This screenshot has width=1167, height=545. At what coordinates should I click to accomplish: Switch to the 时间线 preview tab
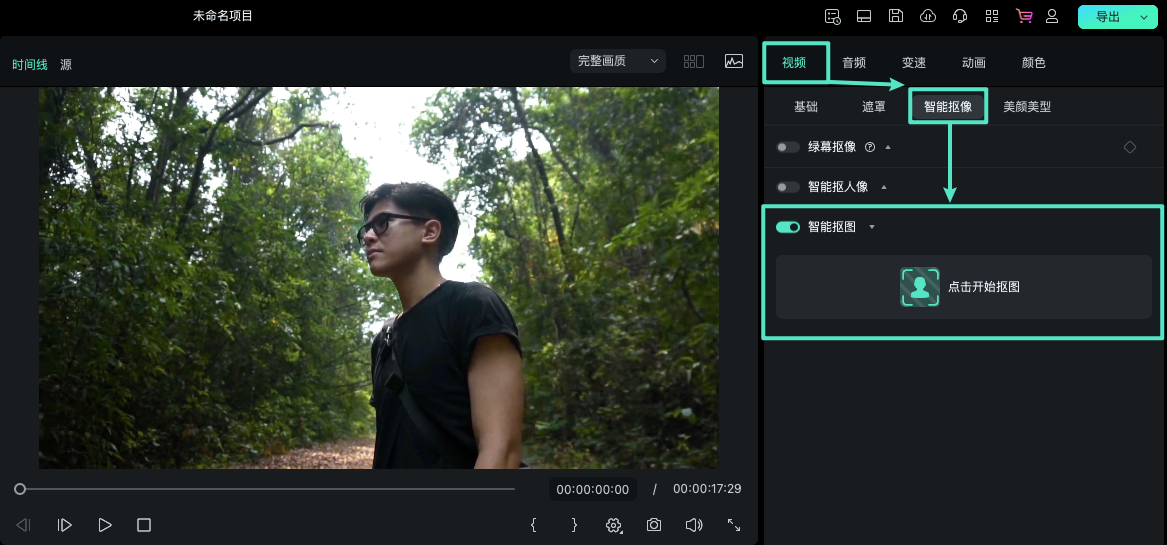pos(30,64)
